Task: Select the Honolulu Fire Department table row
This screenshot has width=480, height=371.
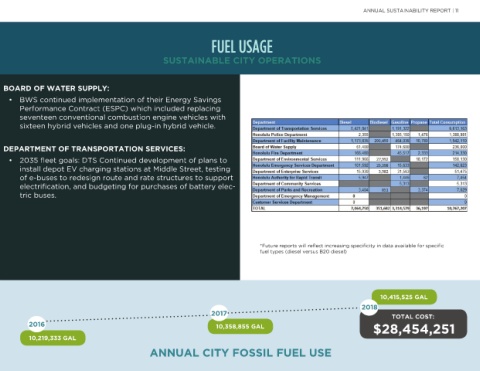Action: pos(359,153)
